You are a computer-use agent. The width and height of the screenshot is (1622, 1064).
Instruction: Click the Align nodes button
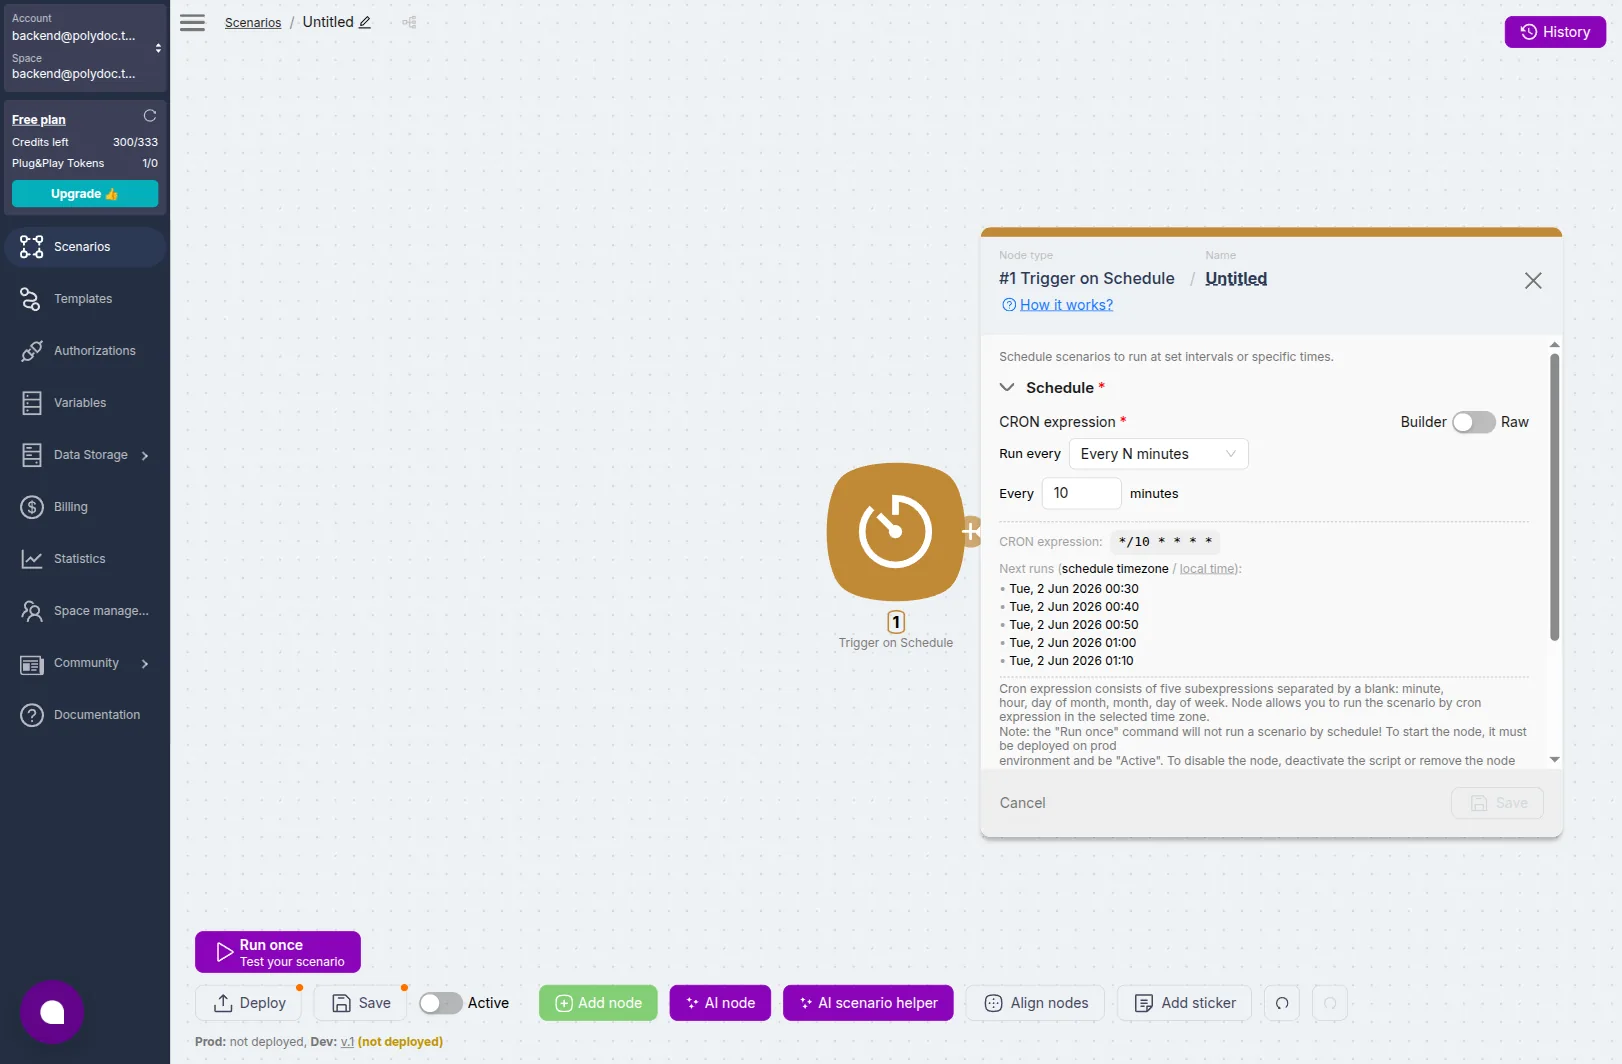coord(1035,1003)
